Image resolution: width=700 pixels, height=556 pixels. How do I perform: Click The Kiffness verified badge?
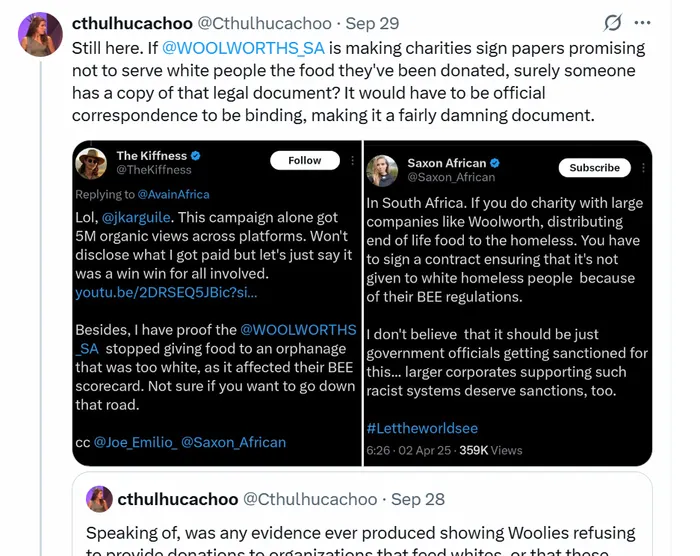click(x=196, y=156)
